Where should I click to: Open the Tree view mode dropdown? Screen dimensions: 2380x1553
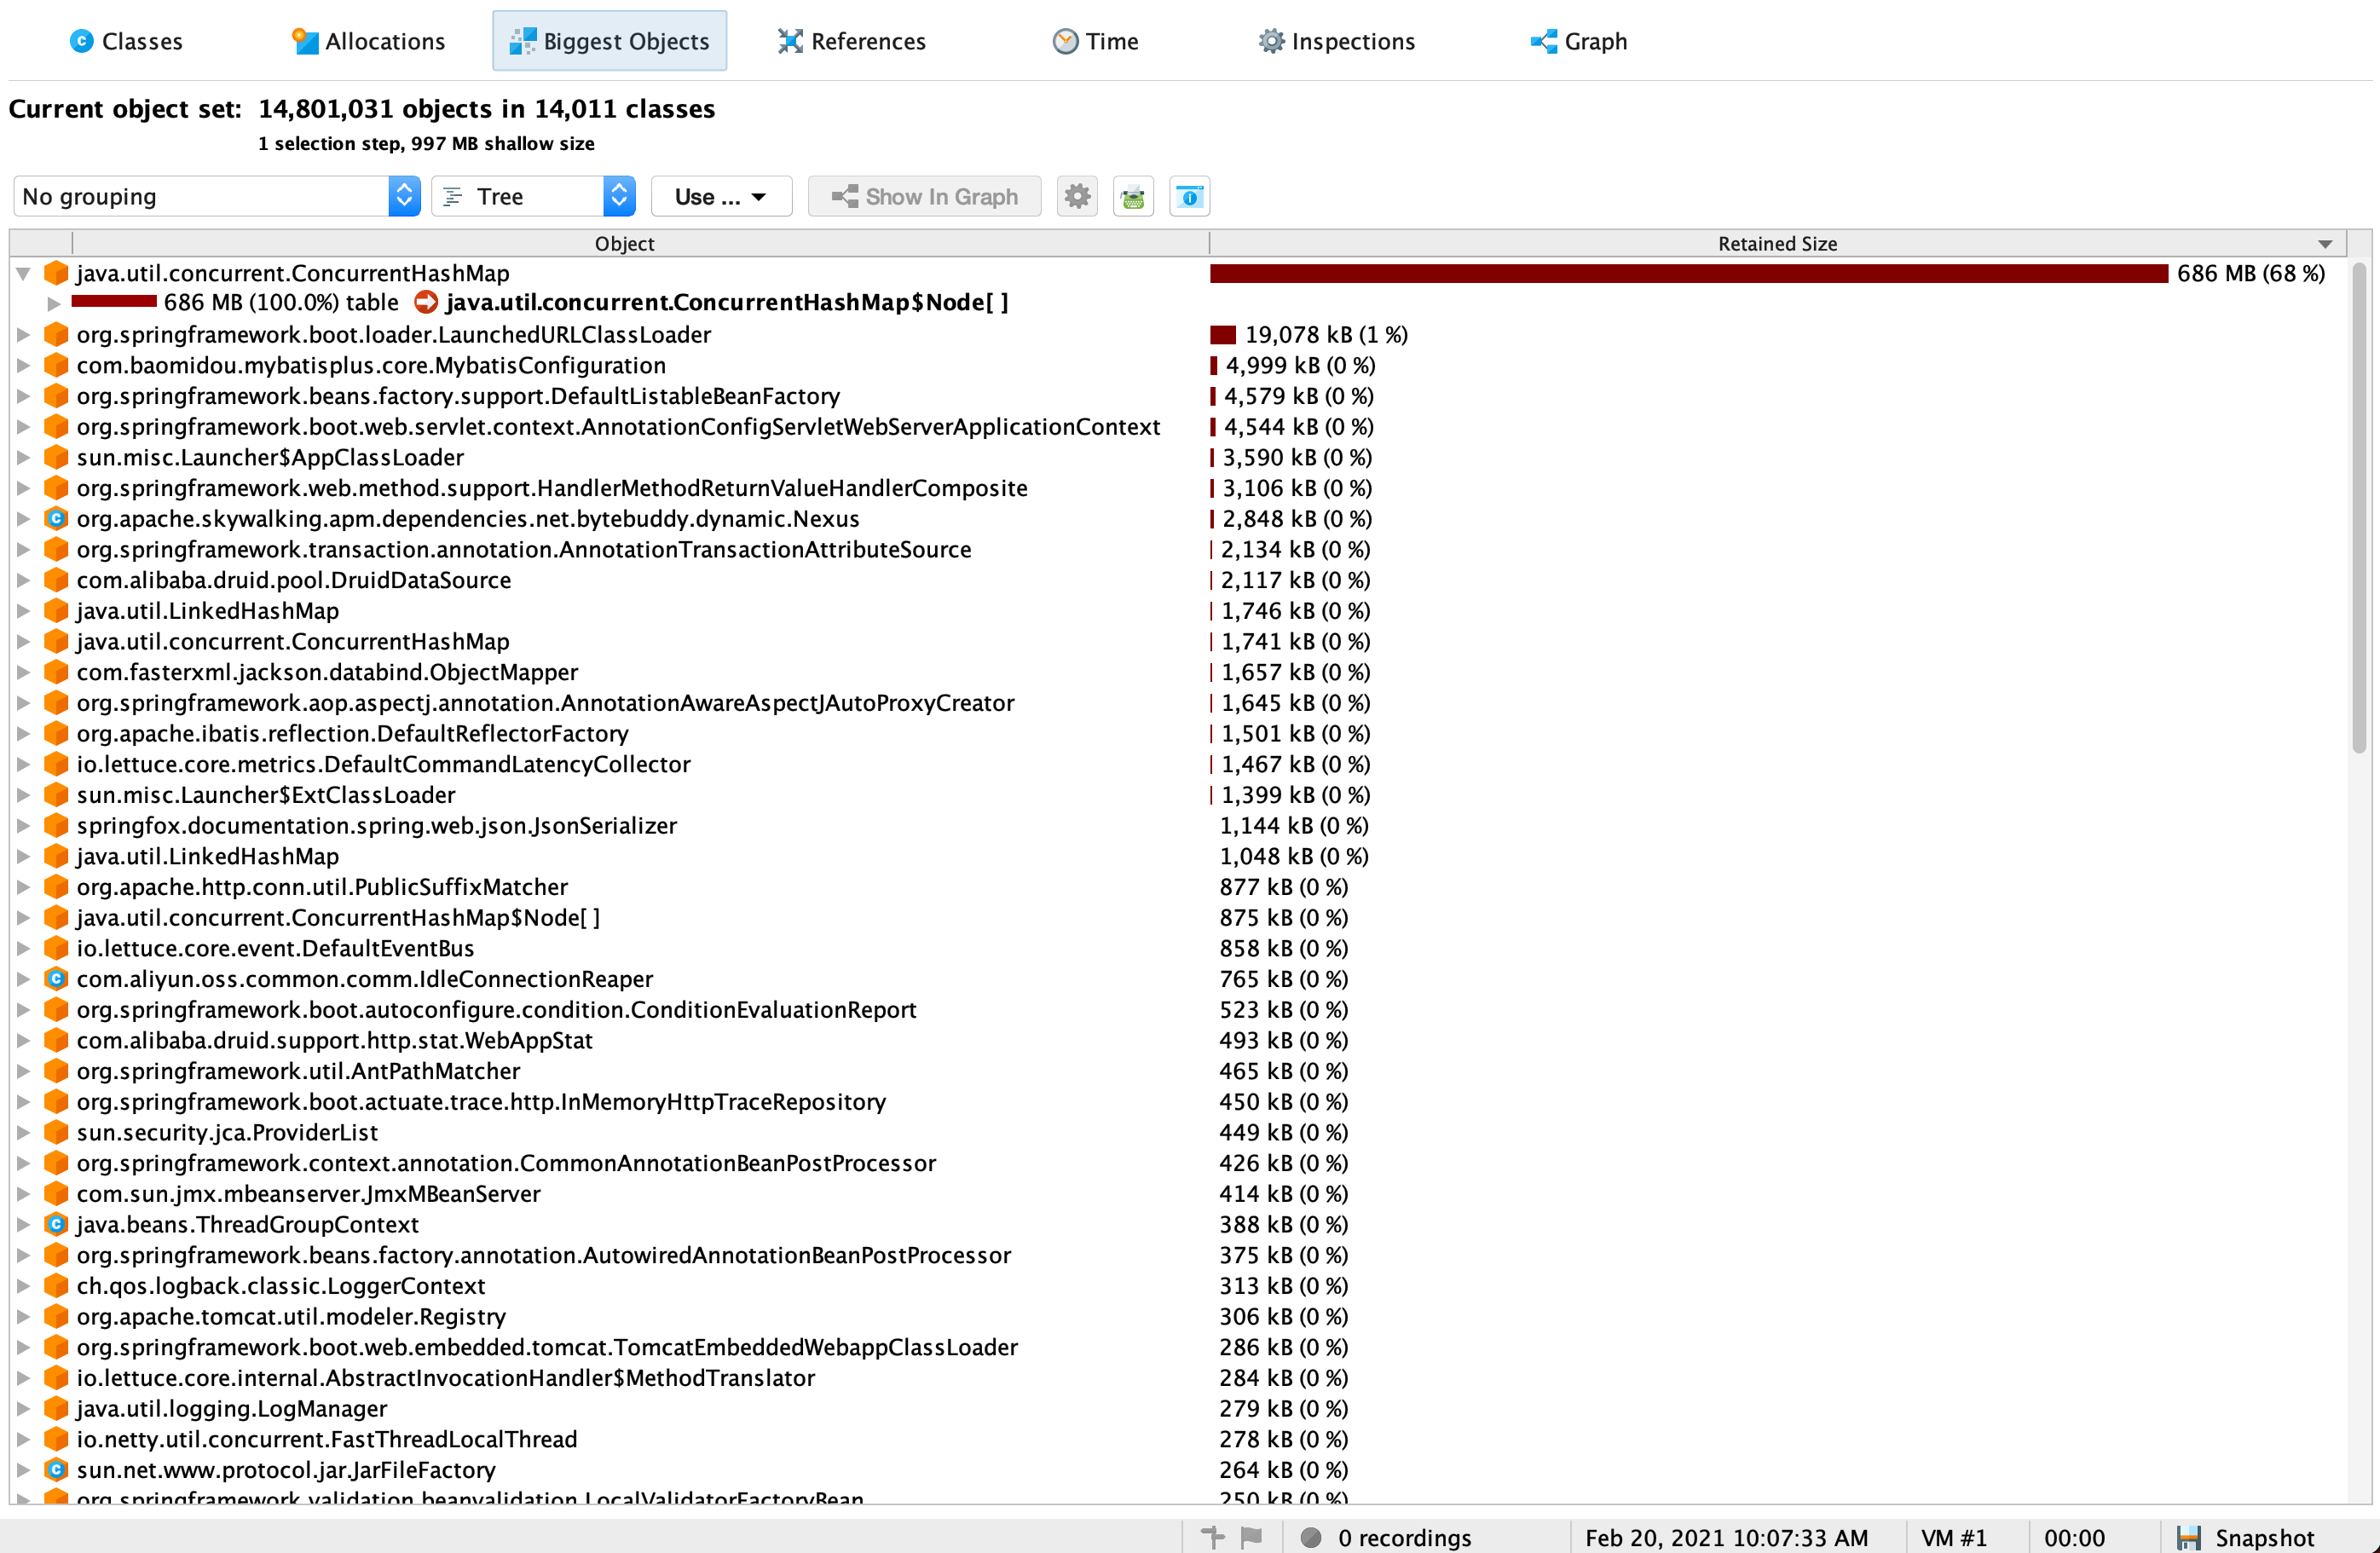tap(534, 196)
